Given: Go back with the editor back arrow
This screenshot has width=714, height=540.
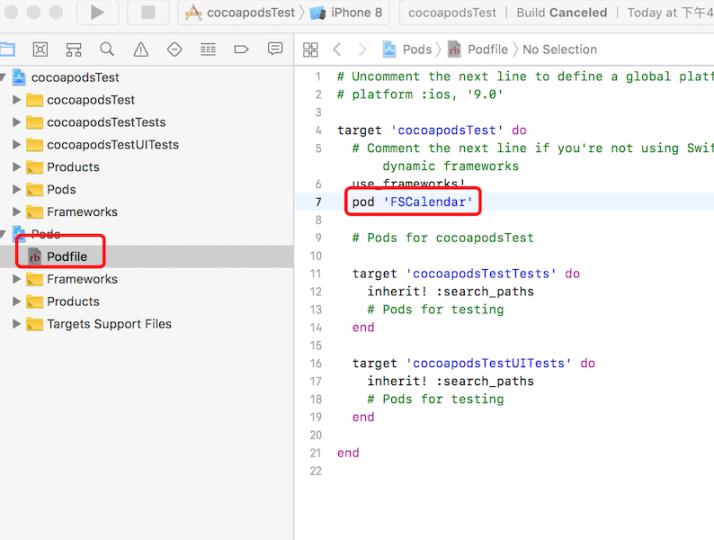Looking at the screenshot, I should (x=337, y=49).
